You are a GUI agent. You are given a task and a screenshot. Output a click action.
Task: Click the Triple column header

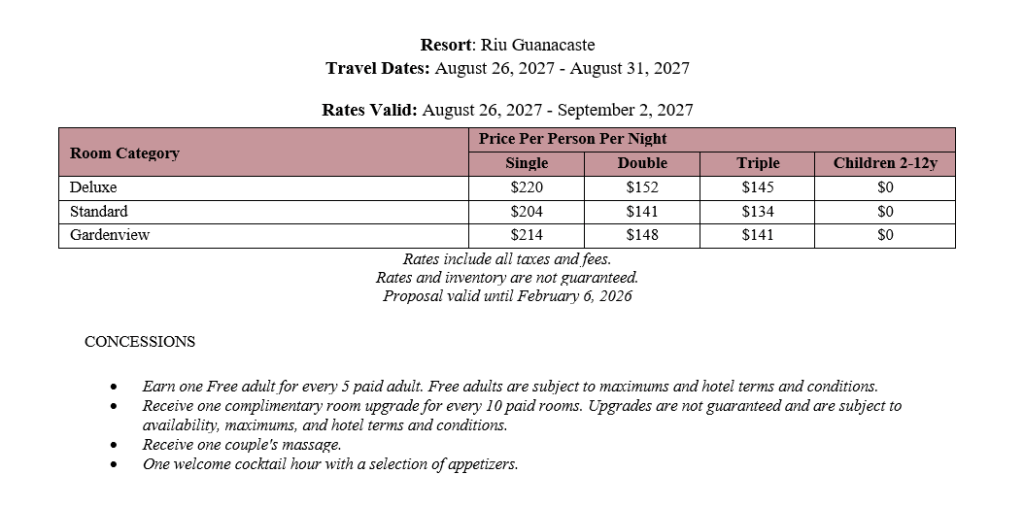[x=757, y=163]
